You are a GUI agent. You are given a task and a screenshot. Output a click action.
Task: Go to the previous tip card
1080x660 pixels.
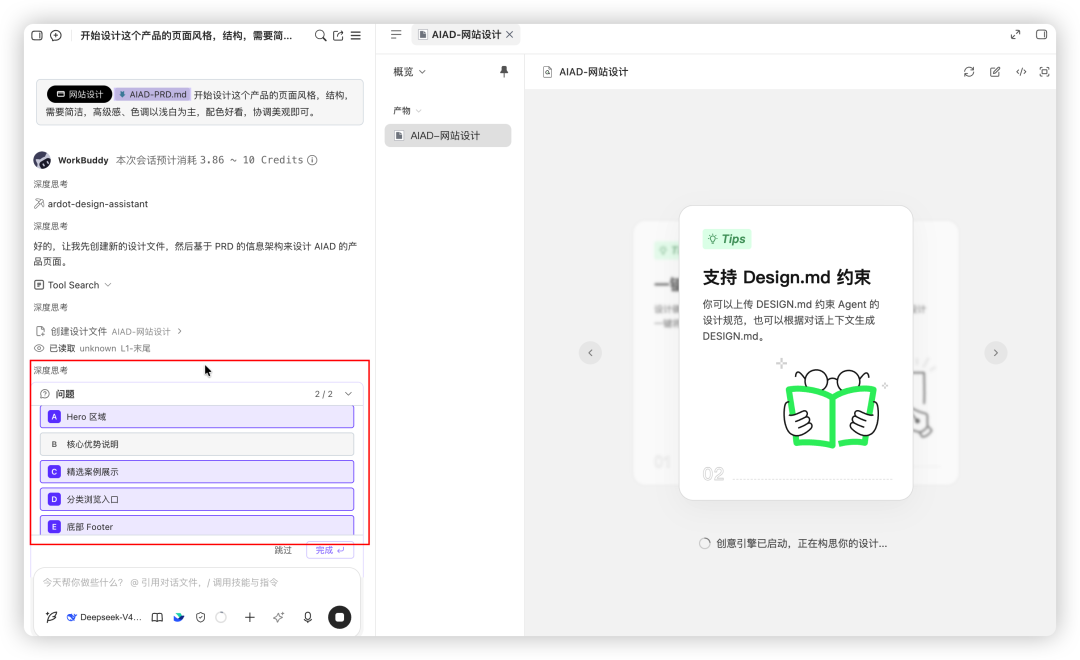pyautogui.click(x=590, y=353)
